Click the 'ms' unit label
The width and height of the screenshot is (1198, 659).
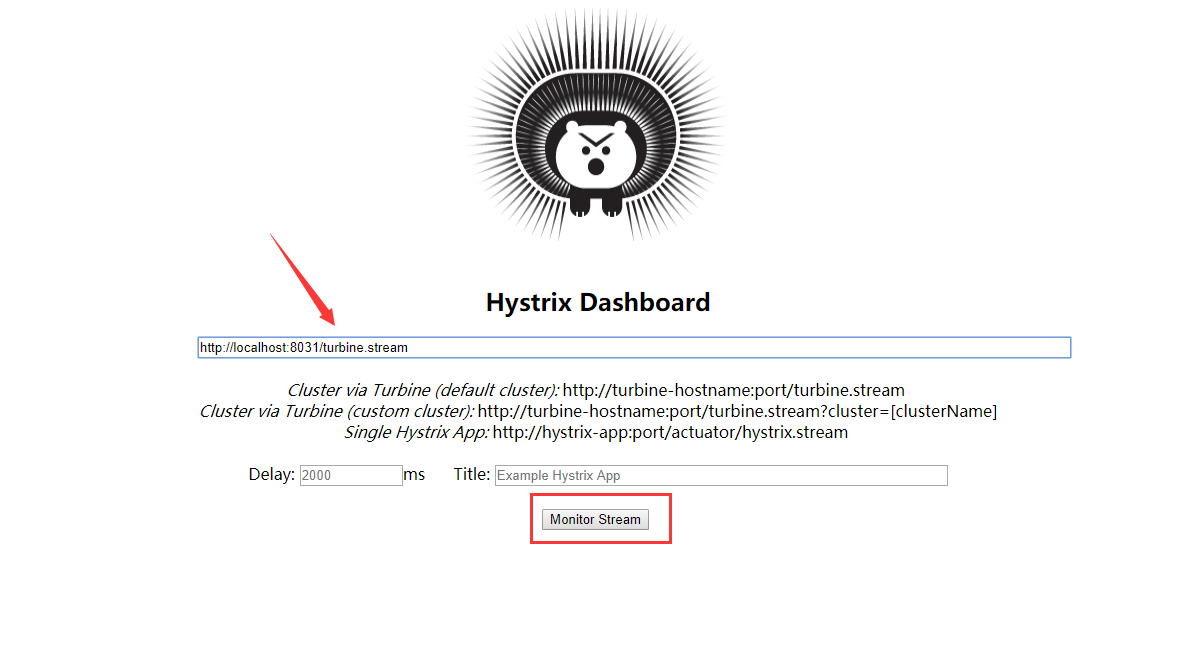pyautogui.click(x=414, y=474)
